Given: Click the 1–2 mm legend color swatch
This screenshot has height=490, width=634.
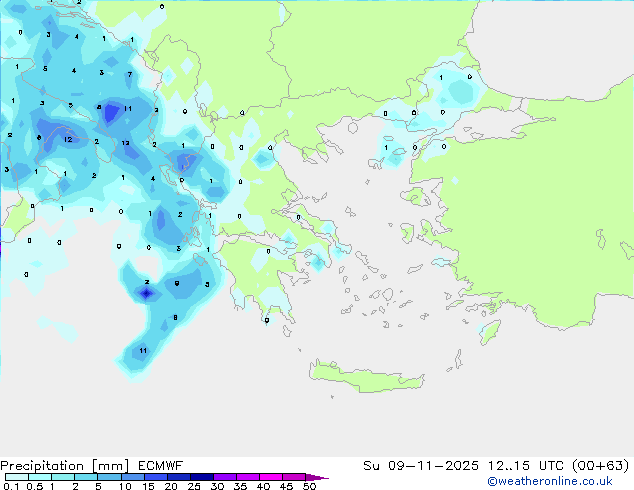Looking at the screenshot, I should click(x=63, y=477).
